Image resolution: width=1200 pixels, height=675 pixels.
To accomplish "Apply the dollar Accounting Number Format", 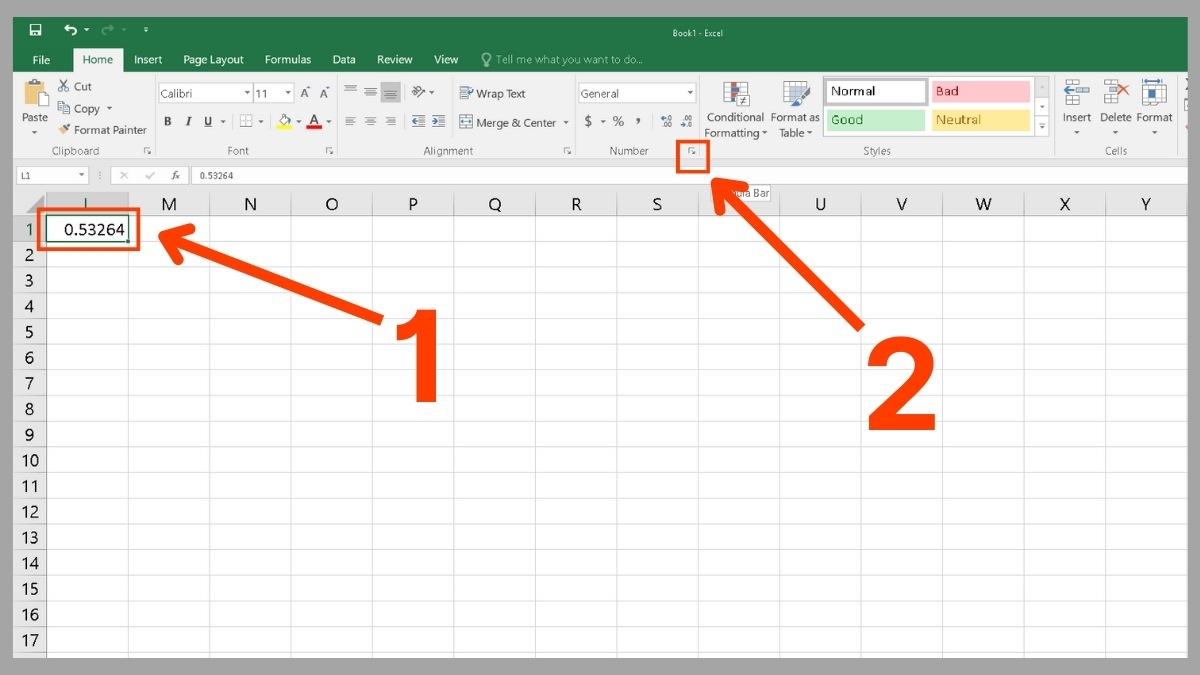I will [588, 121].
